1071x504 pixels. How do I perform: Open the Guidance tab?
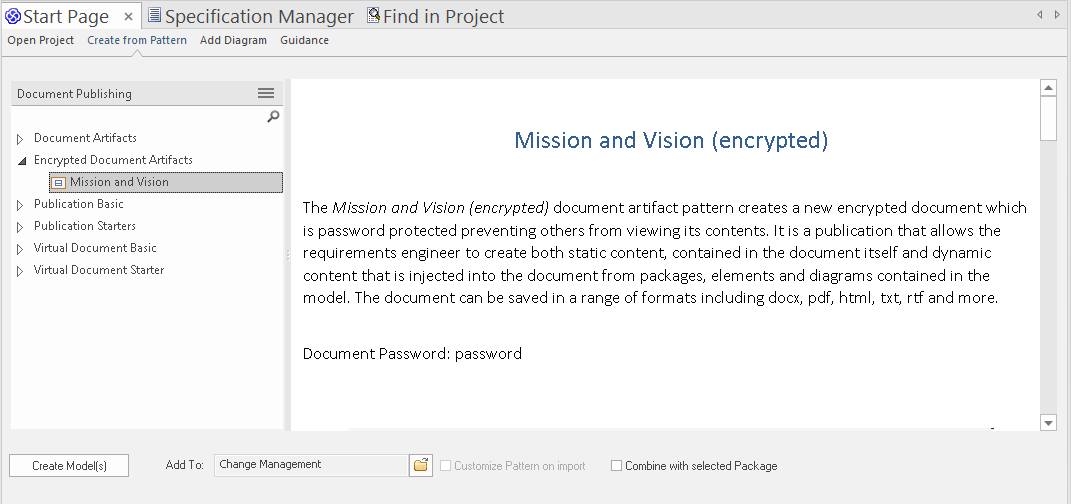coord(304,40)
